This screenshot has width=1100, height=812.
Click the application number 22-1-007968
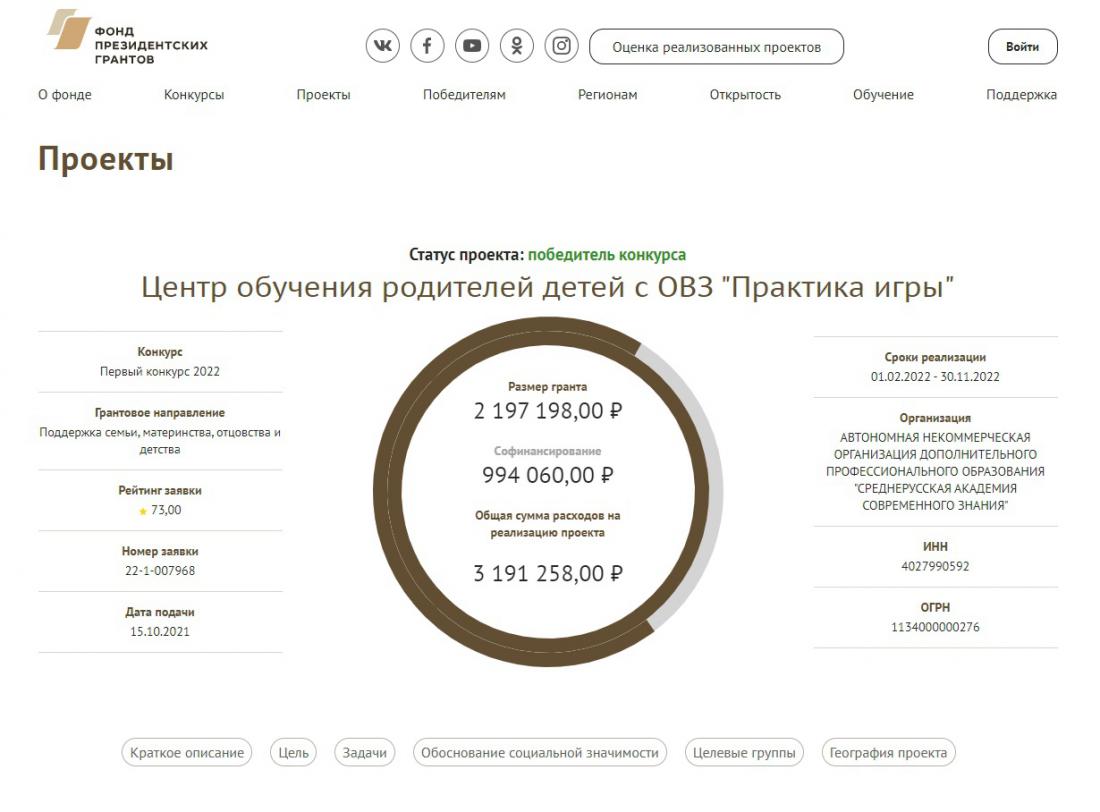point(160,571)
